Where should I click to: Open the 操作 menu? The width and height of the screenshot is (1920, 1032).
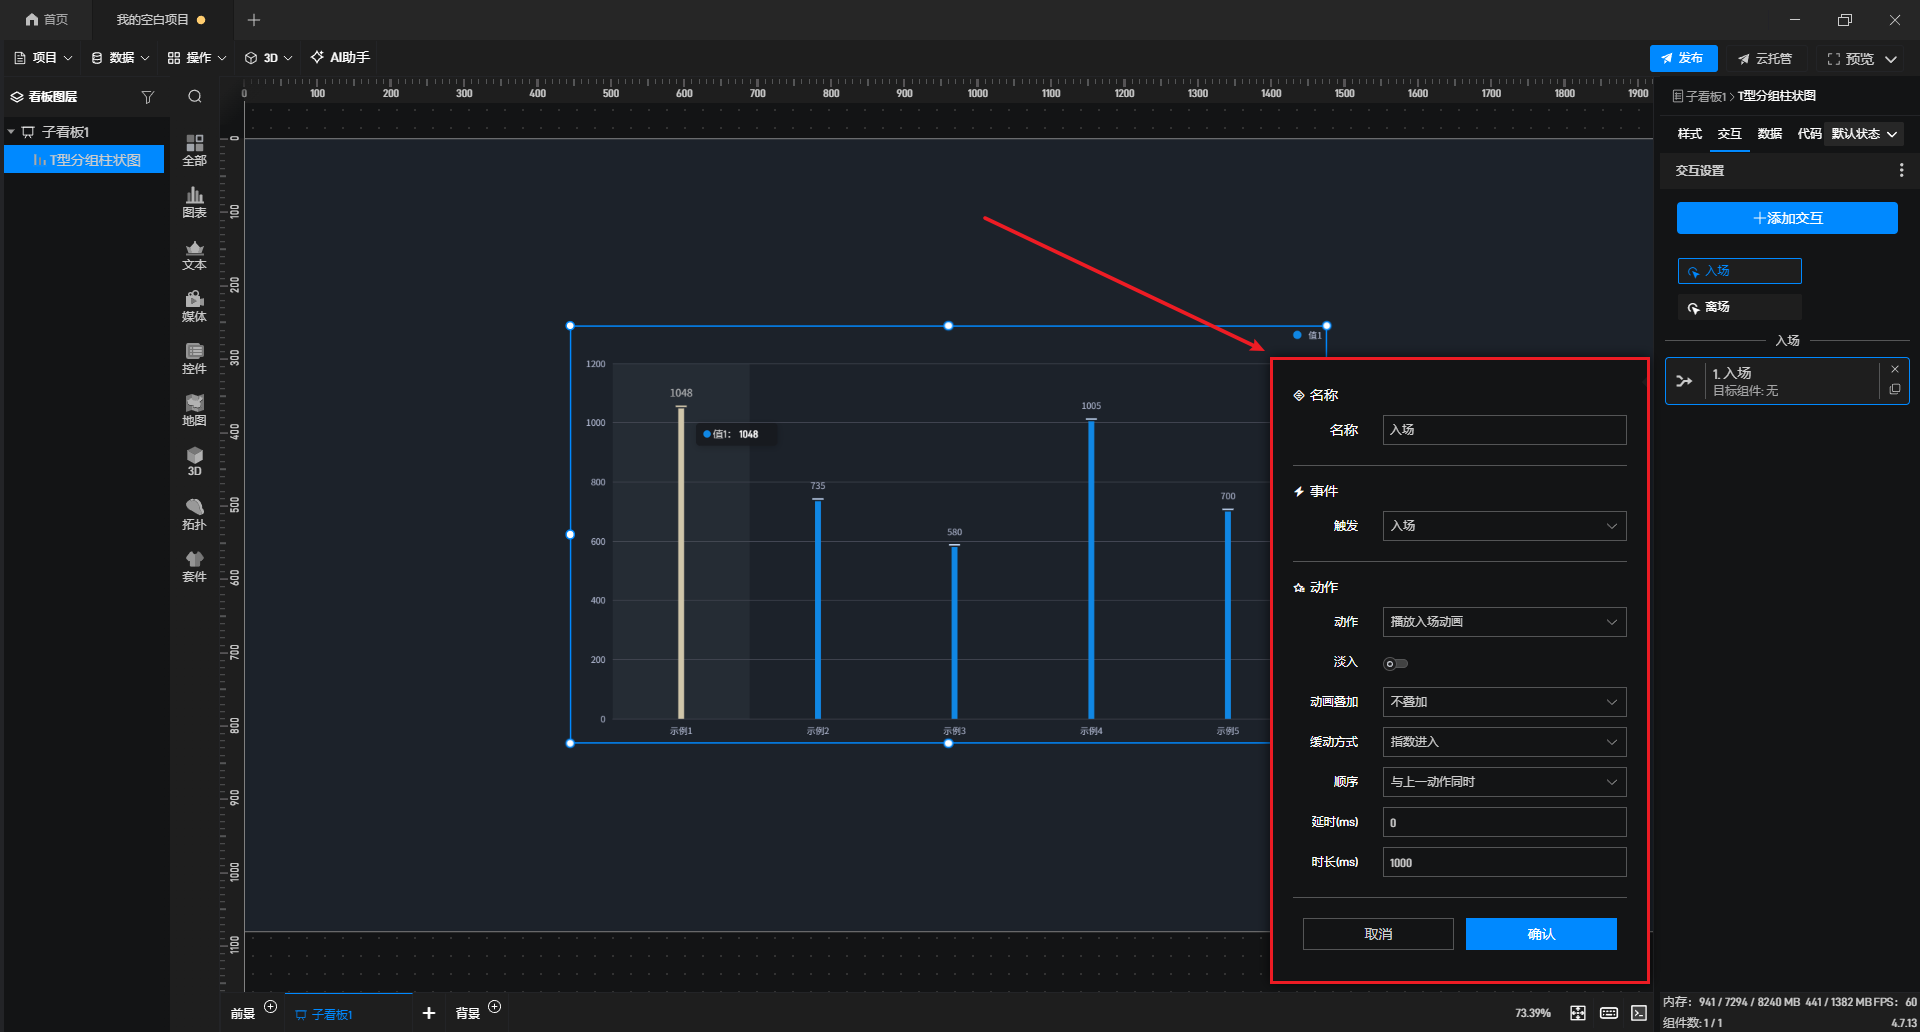(x=197, y=58)
